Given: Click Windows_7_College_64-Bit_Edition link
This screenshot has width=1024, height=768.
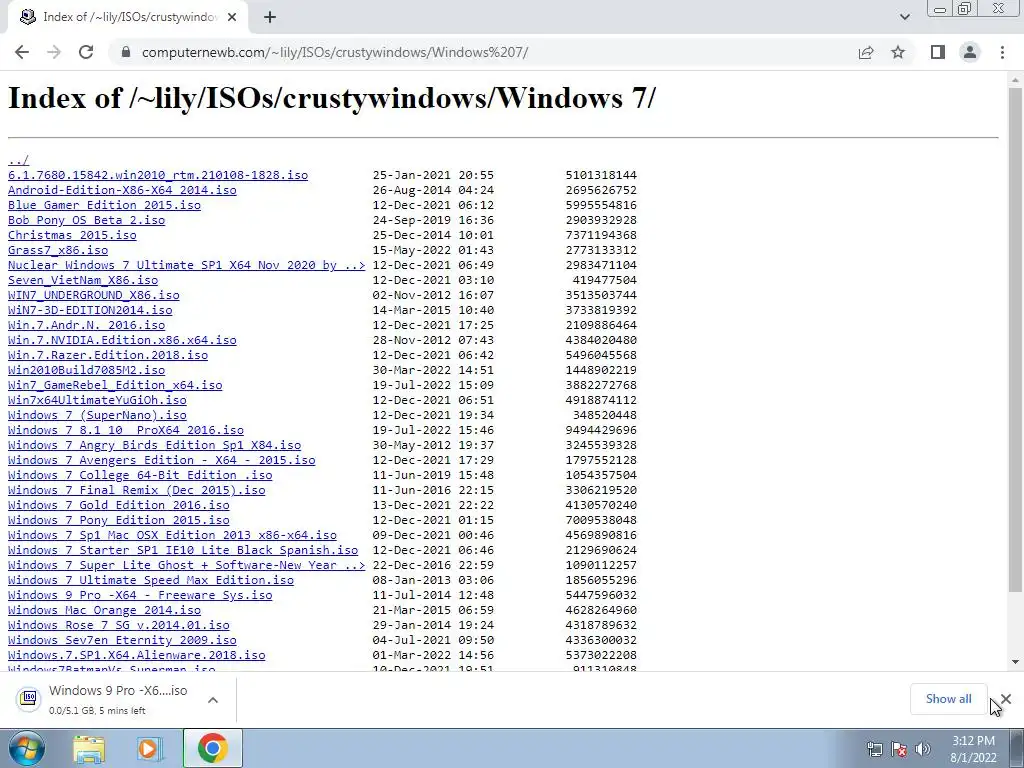Looking at the screenshot, I should pyautogui.click(x=140, y=475).
